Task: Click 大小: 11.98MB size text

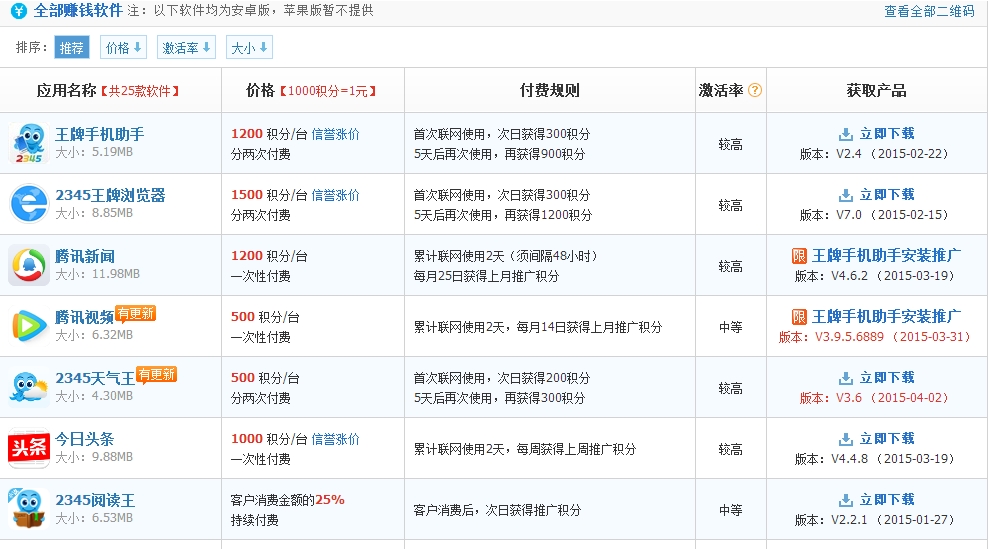Action: click(98, 274)
